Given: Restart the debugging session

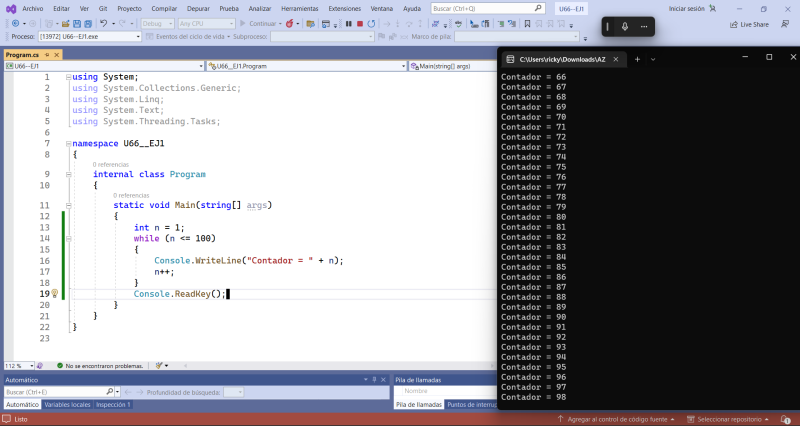Looking at the screenshot, I should (373, 23).
